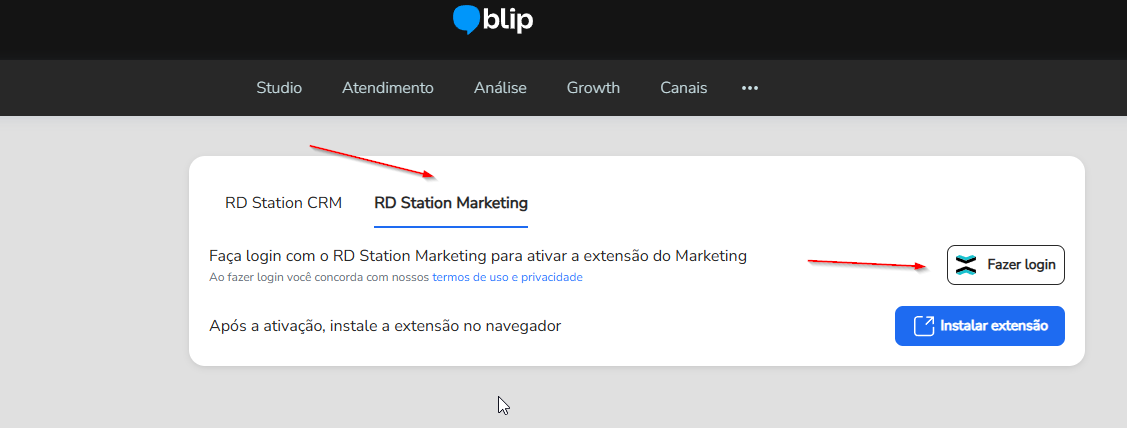Screen dimensions: 1127x428
Task: Click the Instalar extensão button
Action: click(x=980, y=326)
